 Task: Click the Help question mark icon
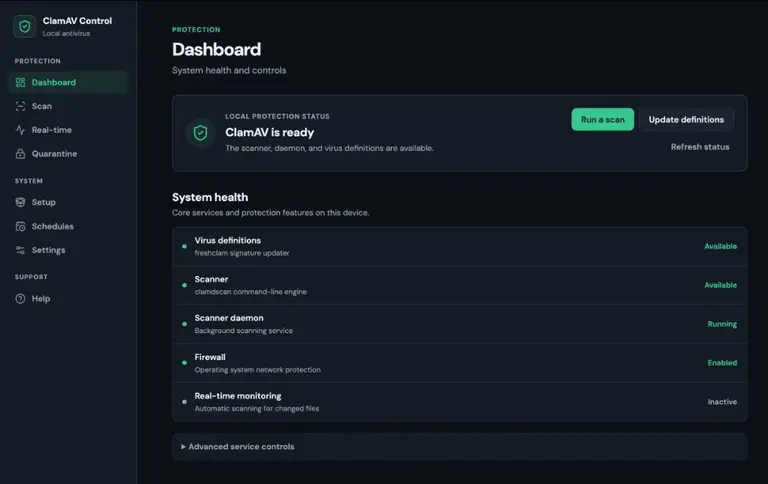[20, 298]
